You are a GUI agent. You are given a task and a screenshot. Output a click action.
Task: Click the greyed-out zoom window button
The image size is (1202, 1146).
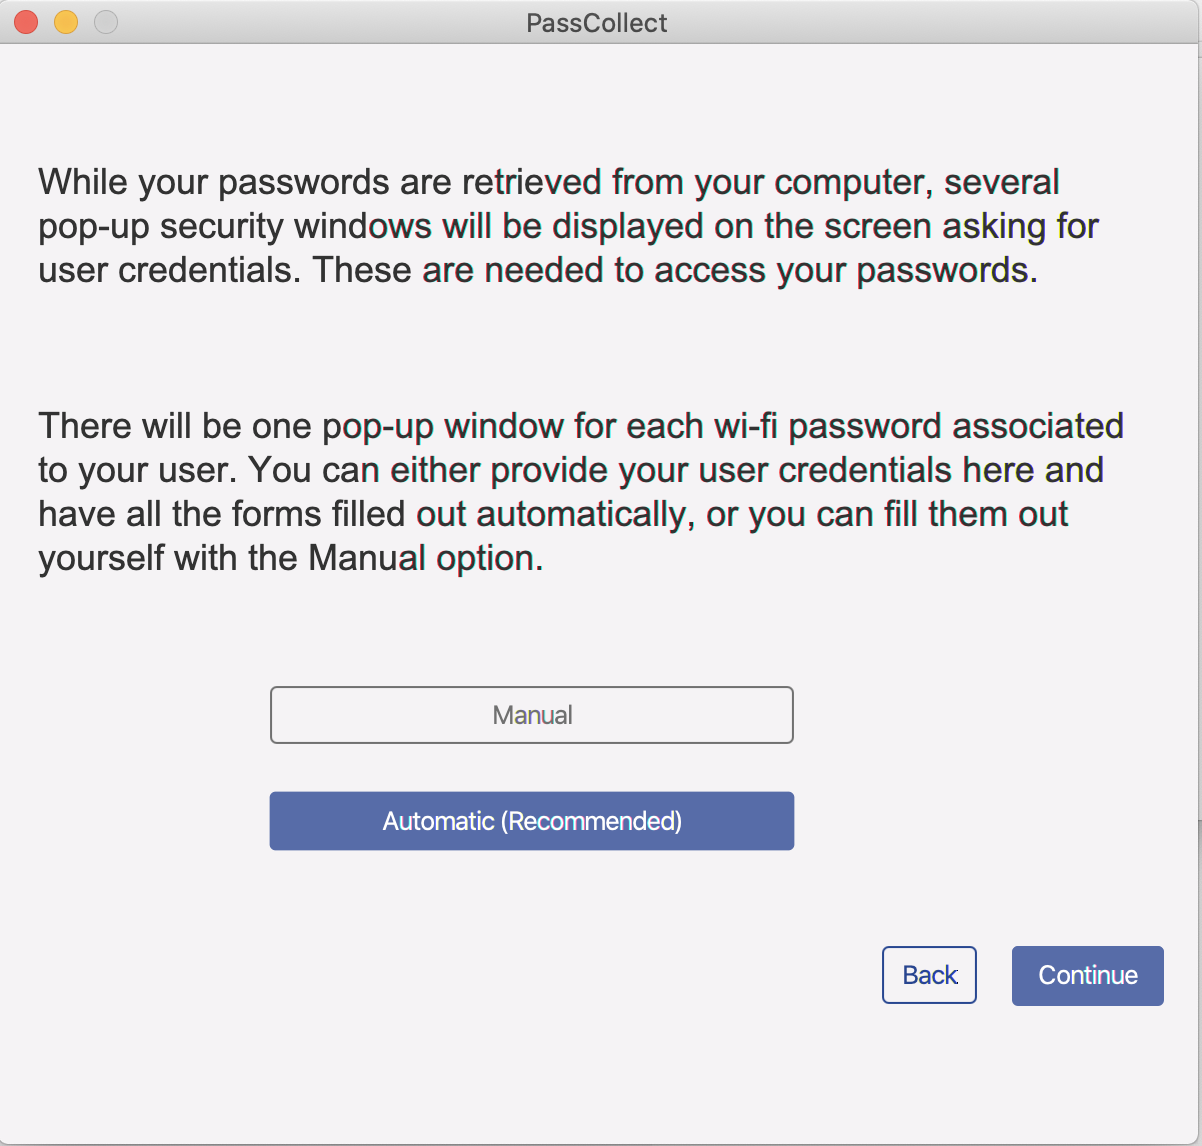[x=105, y=22]
